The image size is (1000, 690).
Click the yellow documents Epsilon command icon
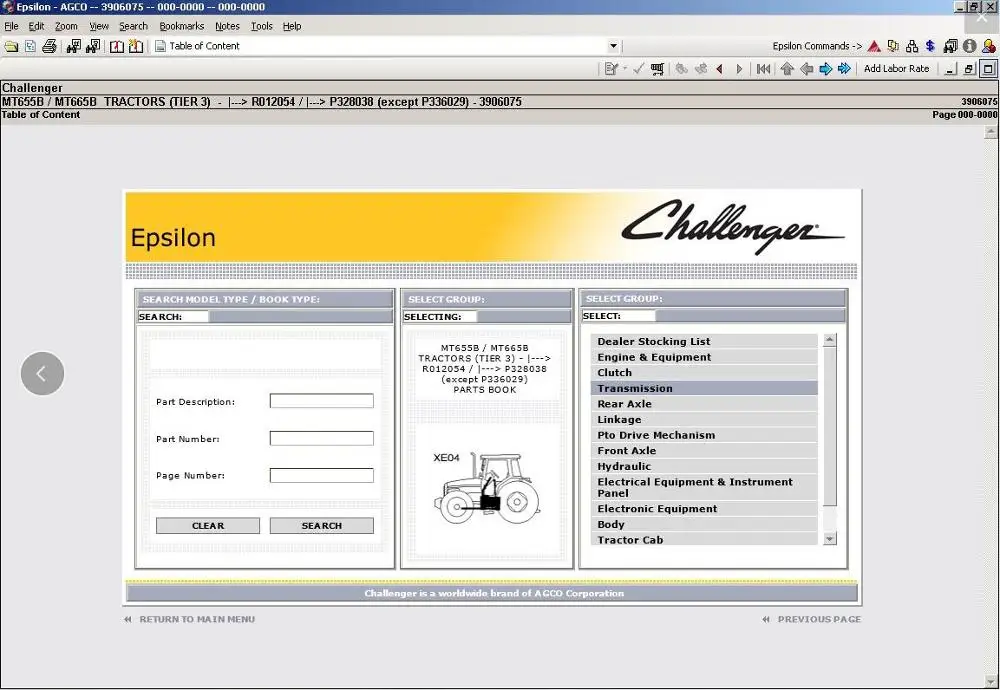[893, 46]
